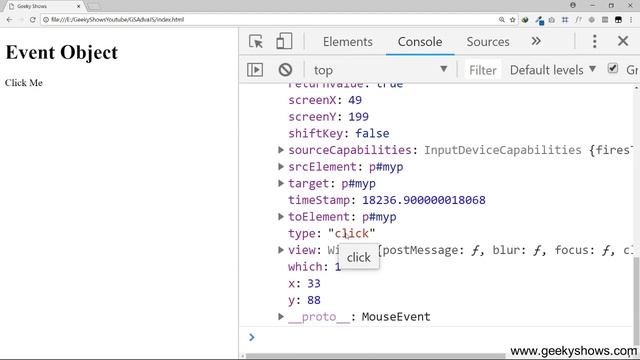Expand the target property

[x=281, y=183]
